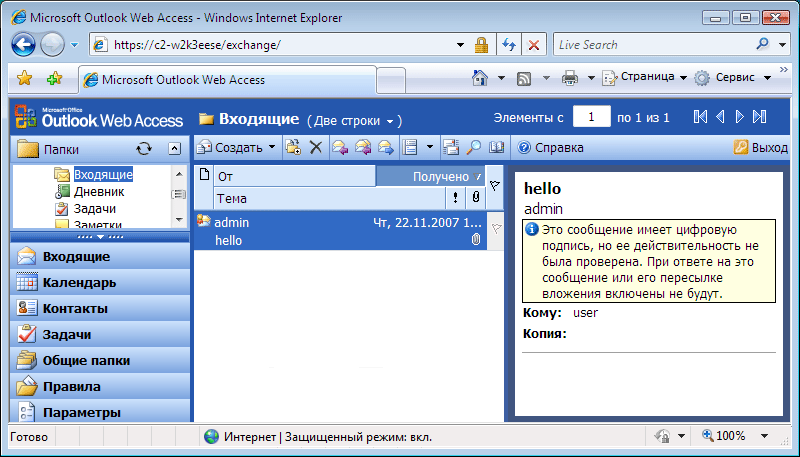
Task: Refresh the page in Internet Explorer
Action: (509, 45)
